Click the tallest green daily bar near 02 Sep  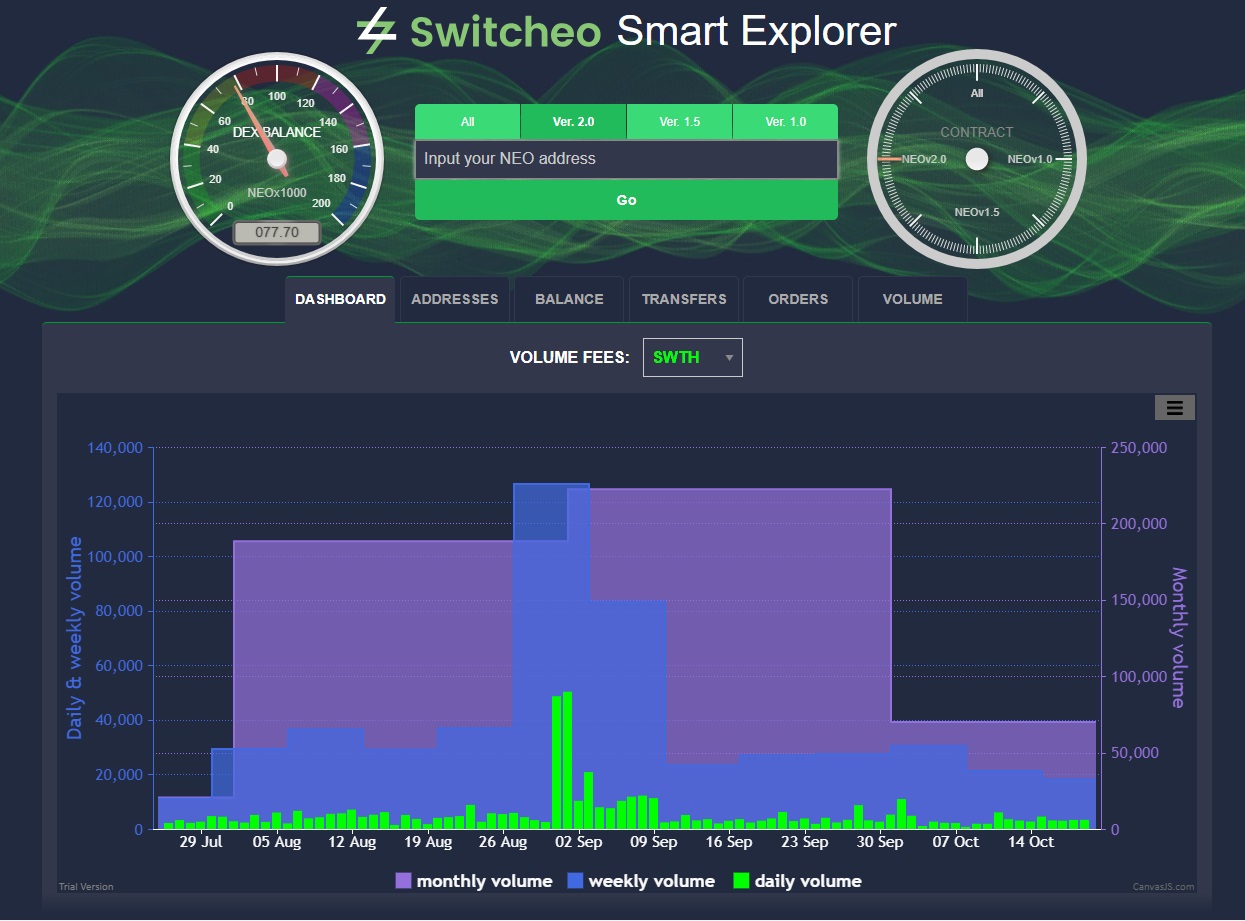[x=567, y=760]
